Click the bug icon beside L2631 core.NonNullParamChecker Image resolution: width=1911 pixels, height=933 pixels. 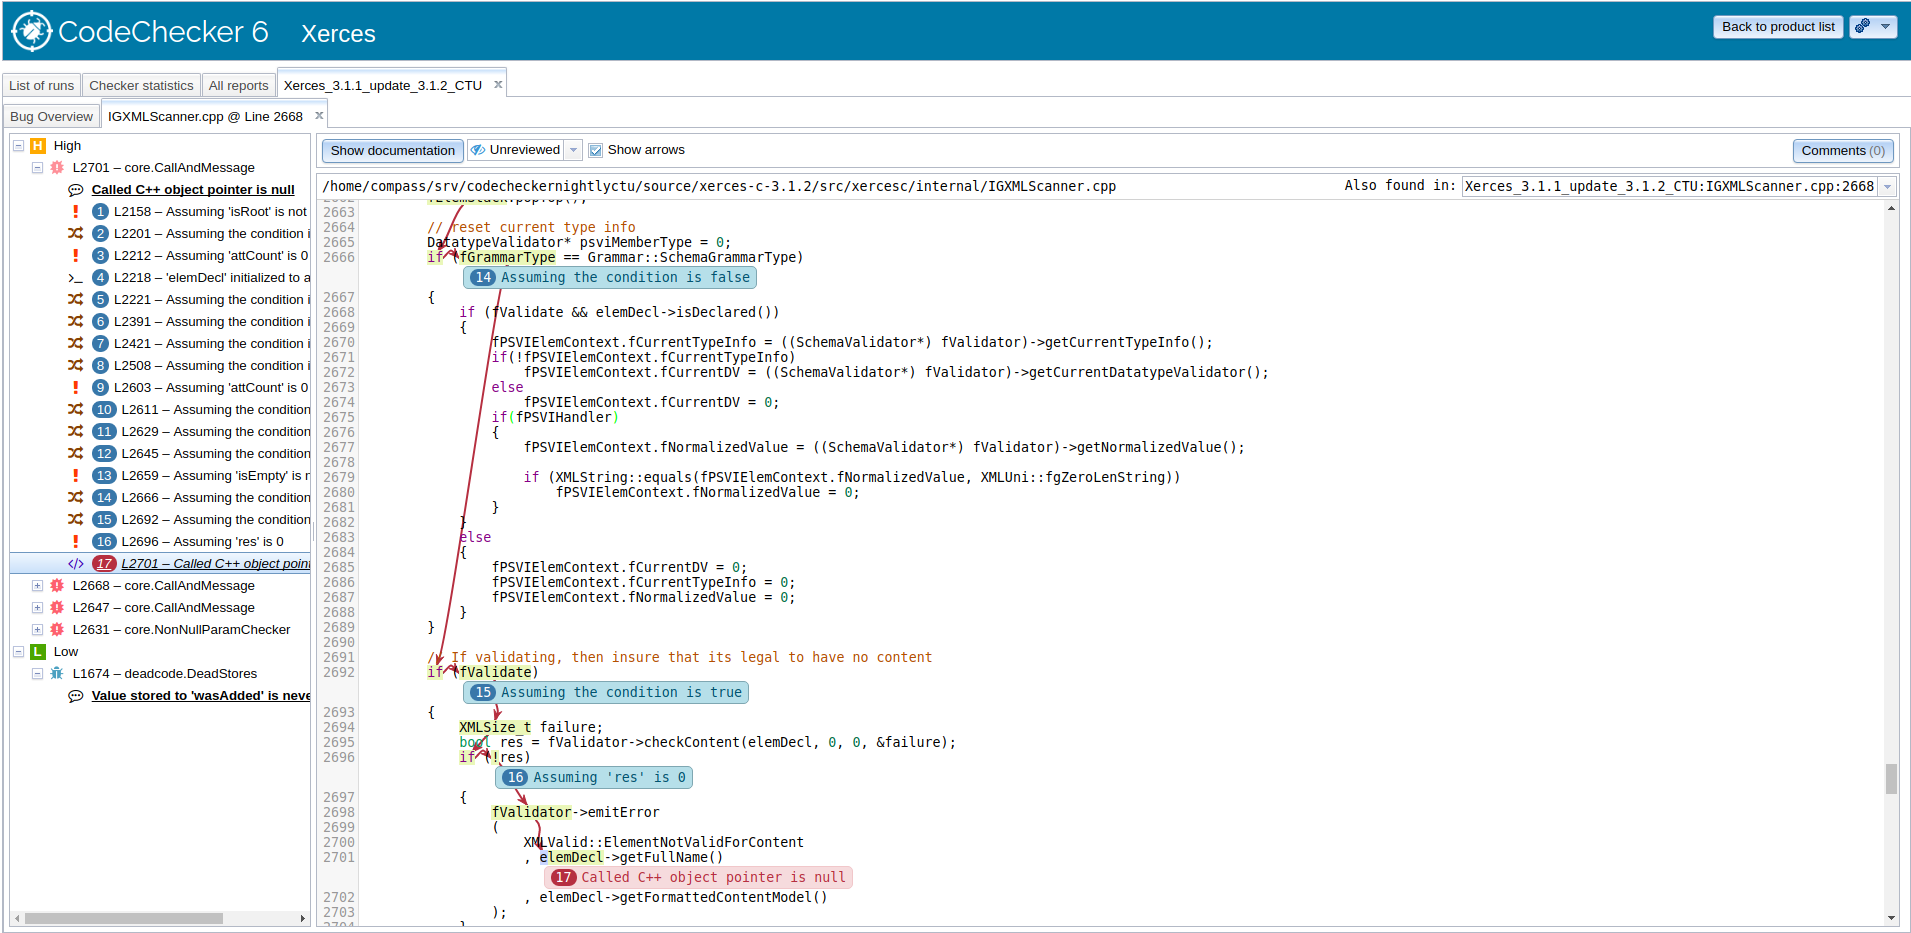pyautogui.click(x=57, y=629)
